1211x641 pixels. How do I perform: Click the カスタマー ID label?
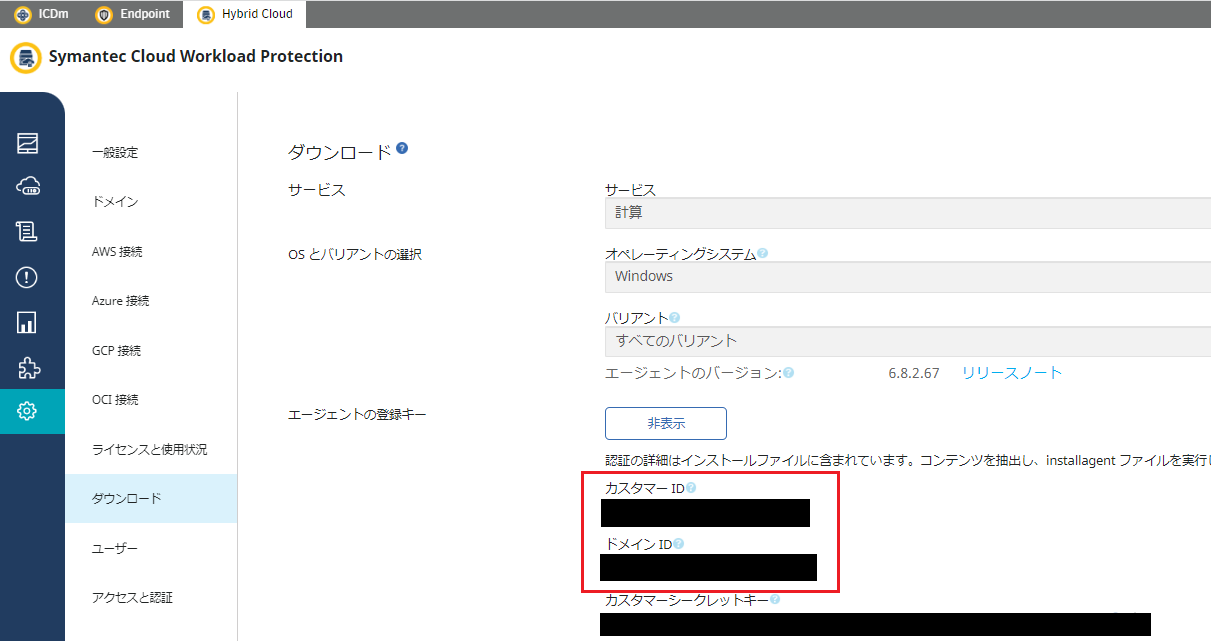[644, 489]
